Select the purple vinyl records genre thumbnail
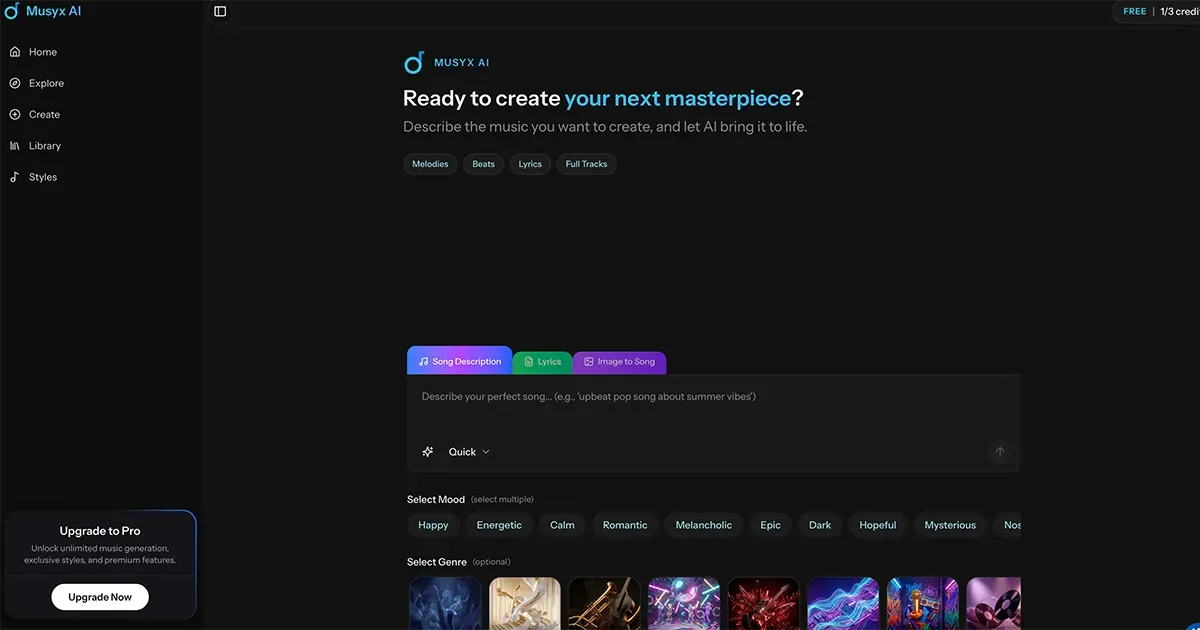The width and height of the screenshot is (1200, 630). pos(994,603)
